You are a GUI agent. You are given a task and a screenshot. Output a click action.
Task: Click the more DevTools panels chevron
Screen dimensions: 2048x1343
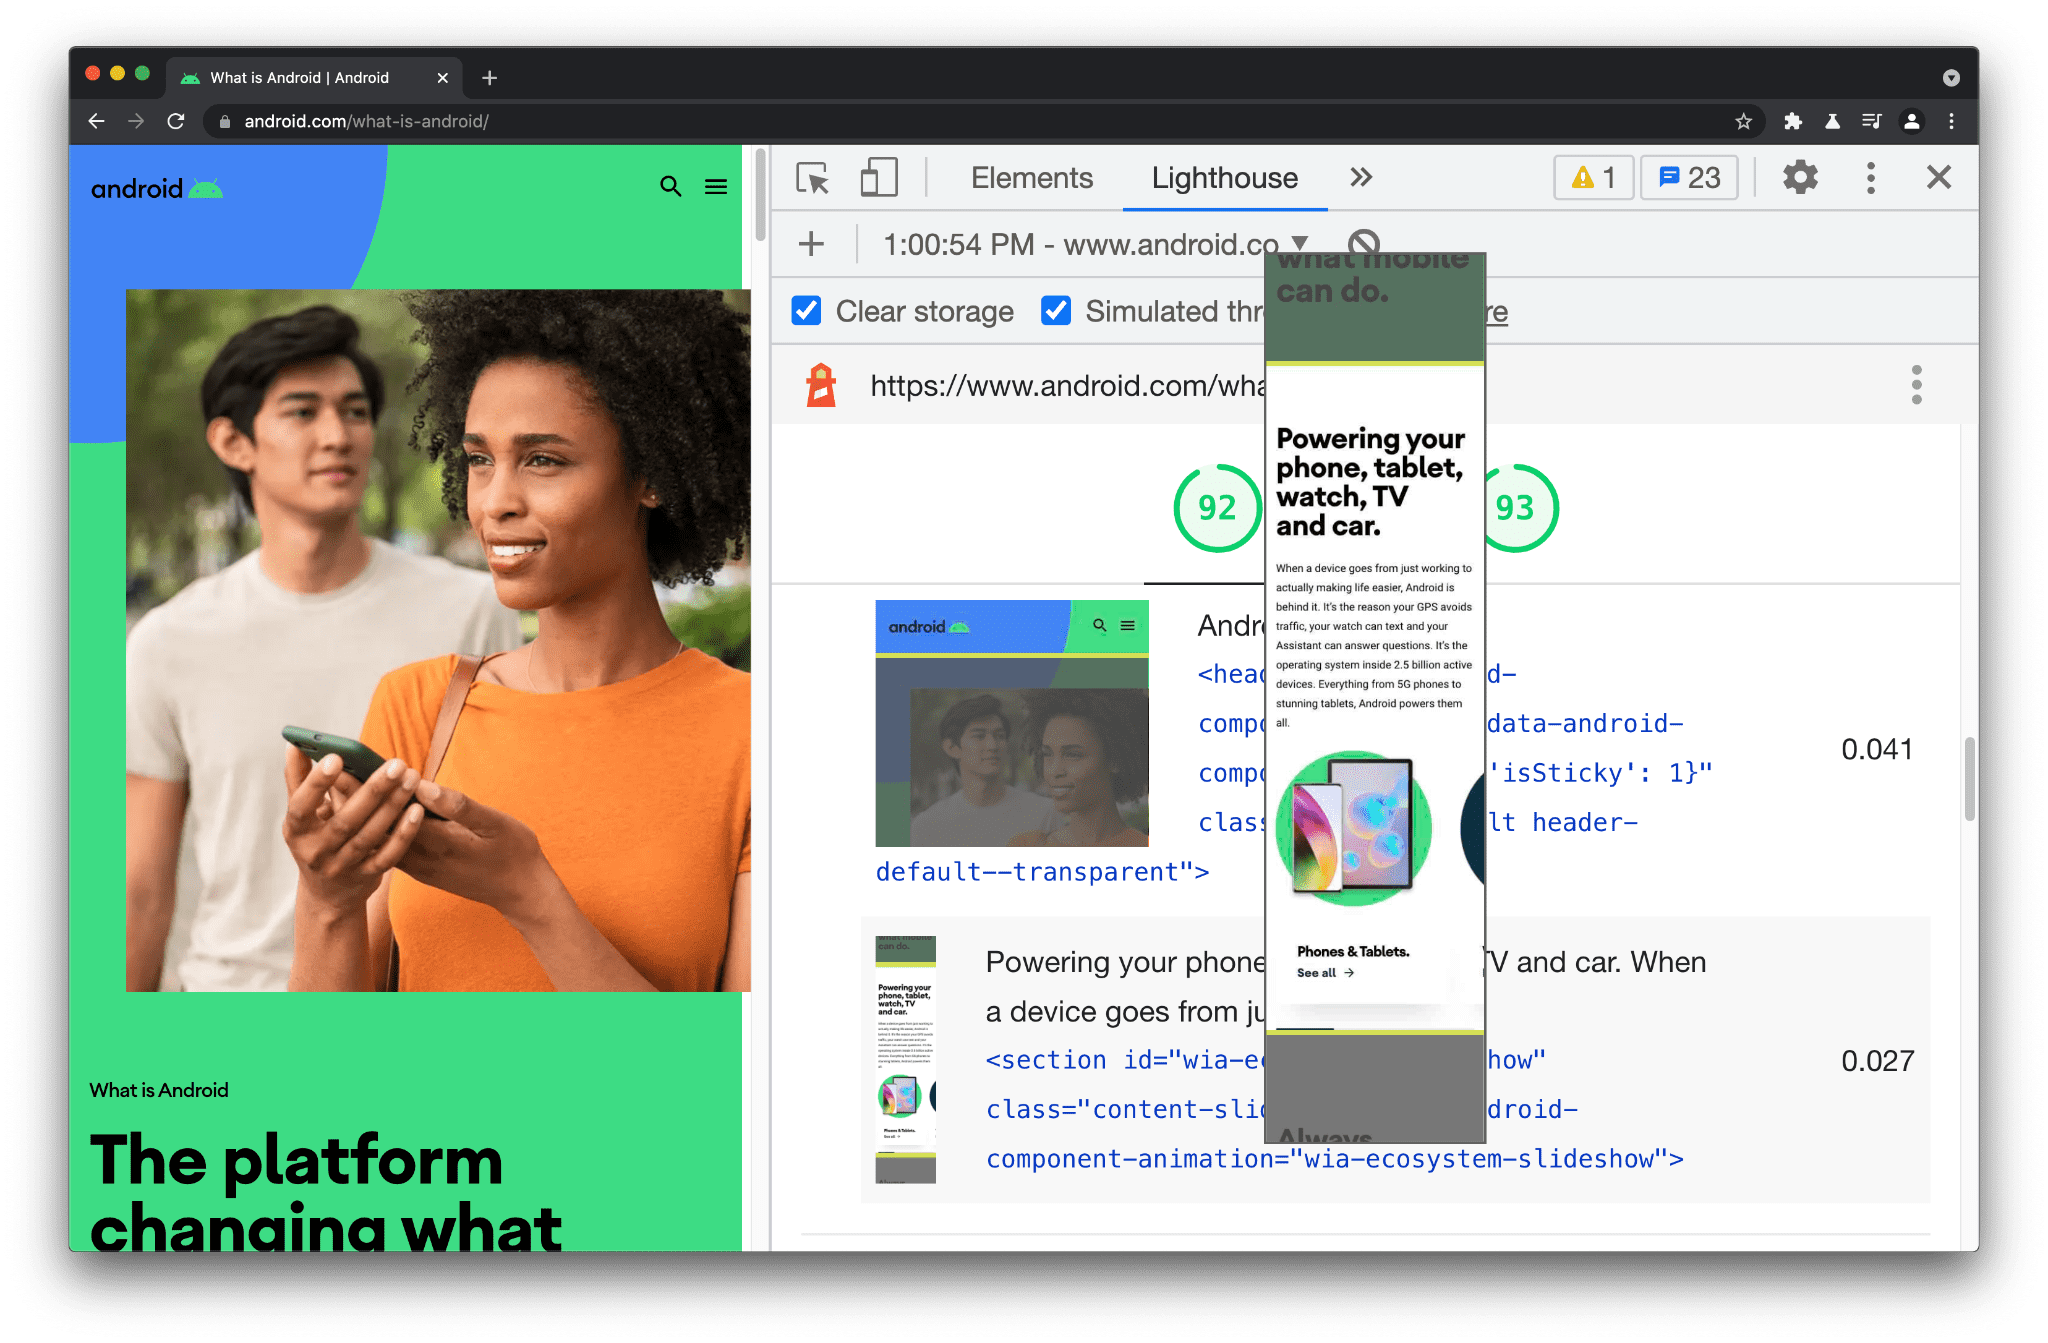tap(1360, 178)
